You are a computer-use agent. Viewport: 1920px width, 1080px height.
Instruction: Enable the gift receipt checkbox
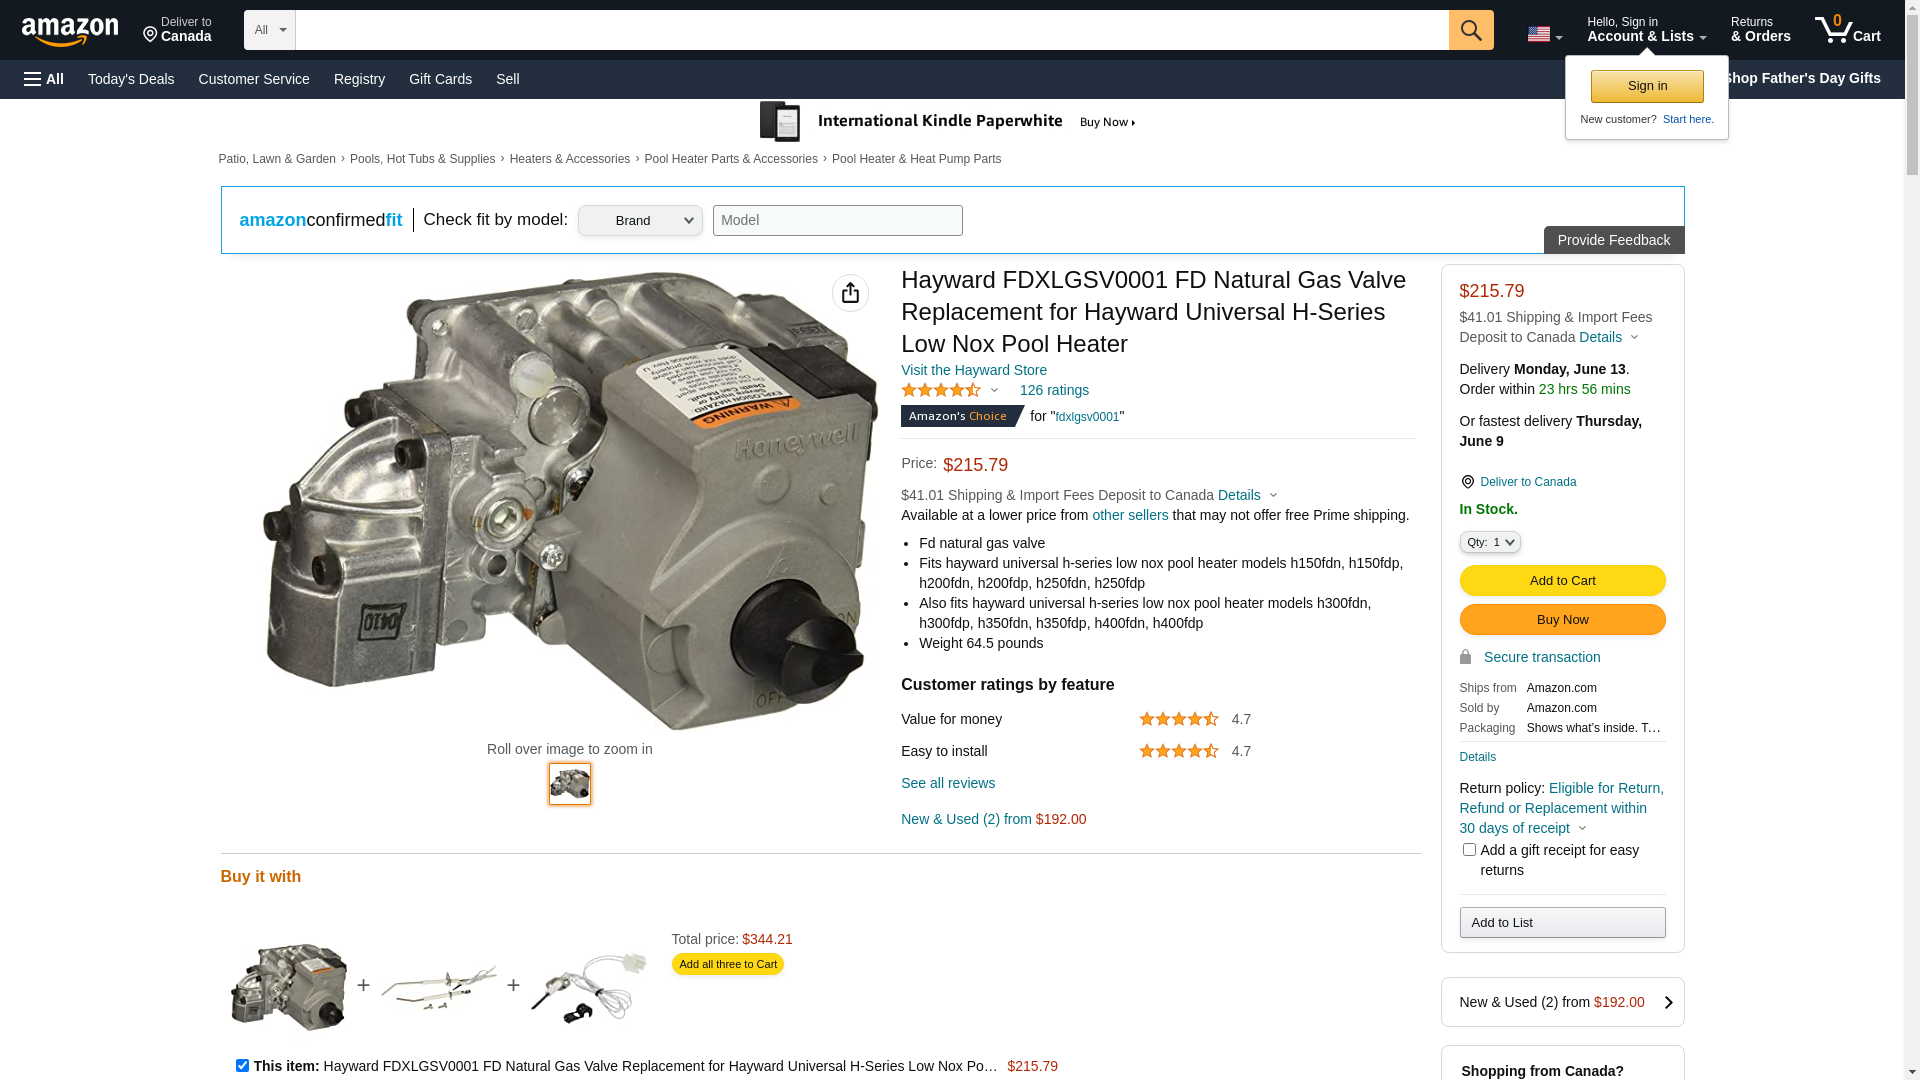pos(1469,850)
